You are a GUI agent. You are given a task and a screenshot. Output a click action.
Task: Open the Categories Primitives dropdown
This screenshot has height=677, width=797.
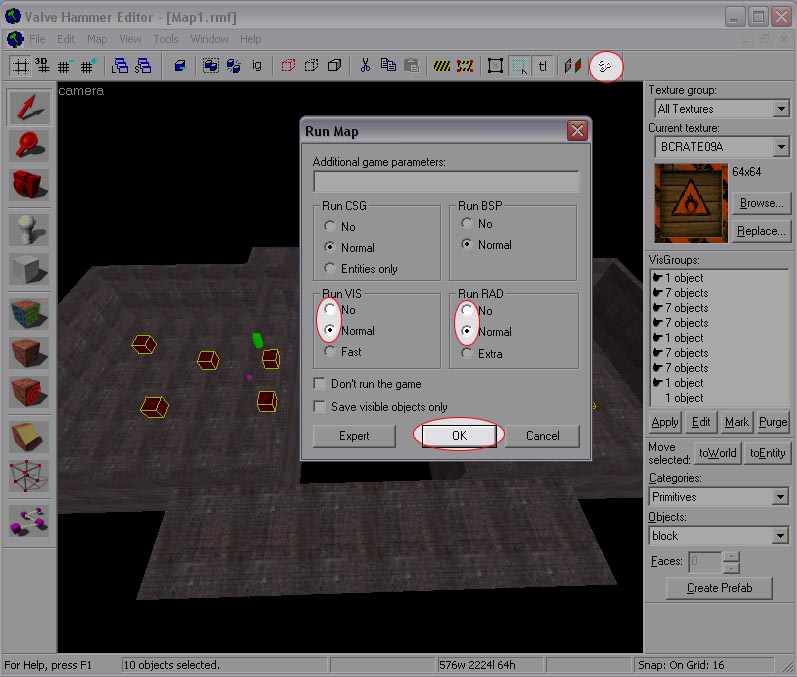pos(781,497)
